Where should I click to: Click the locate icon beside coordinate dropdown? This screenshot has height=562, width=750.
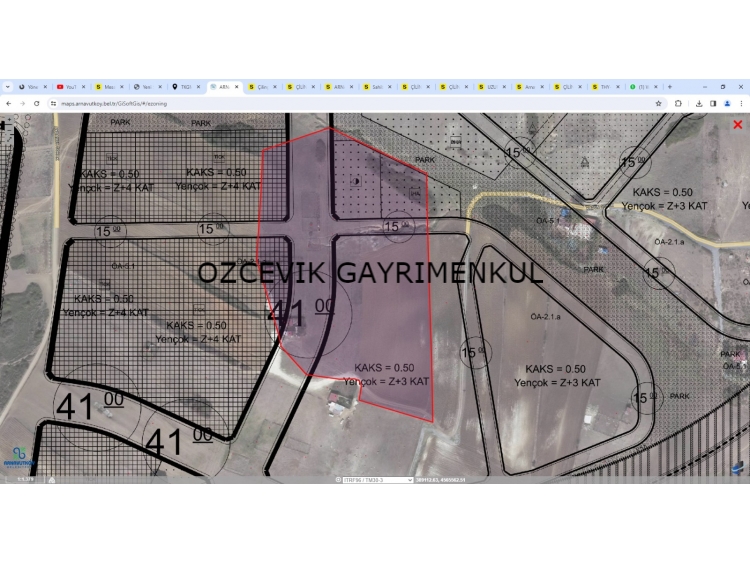point(338,480)
